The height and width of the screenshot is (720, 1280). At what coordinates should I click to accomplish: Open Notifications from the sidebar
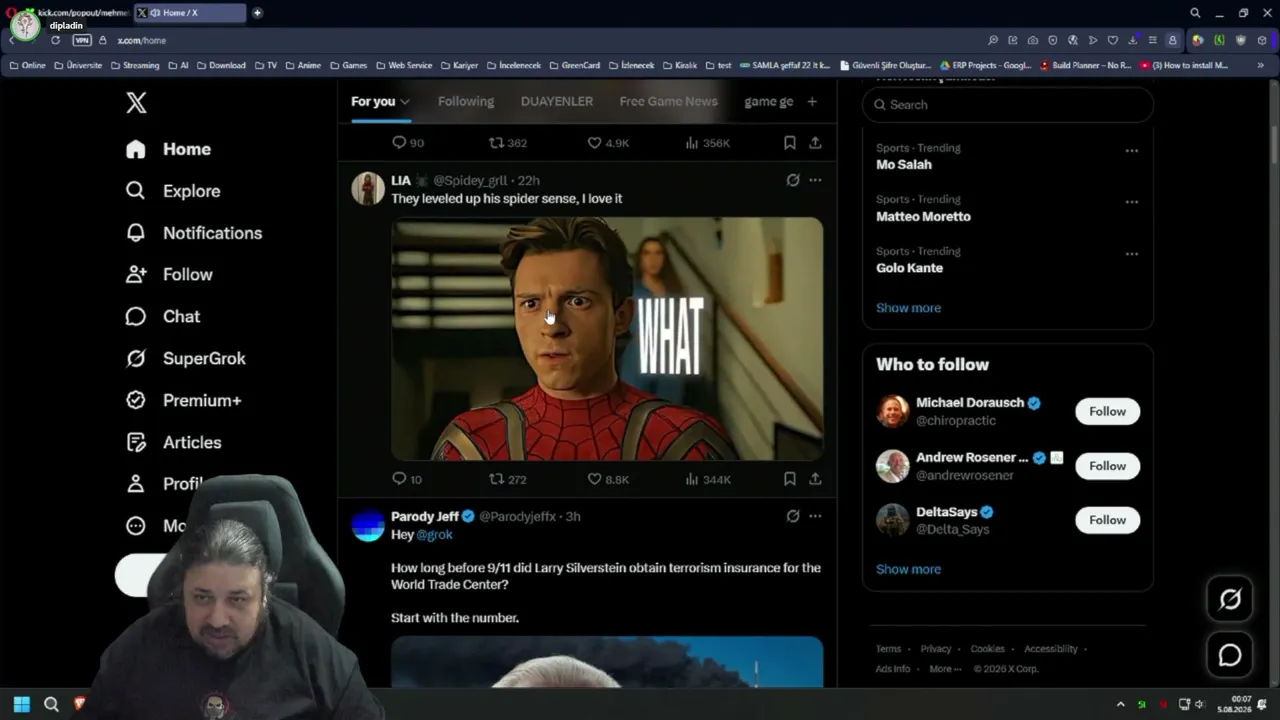pyautogui.click(x=194, y=233)
